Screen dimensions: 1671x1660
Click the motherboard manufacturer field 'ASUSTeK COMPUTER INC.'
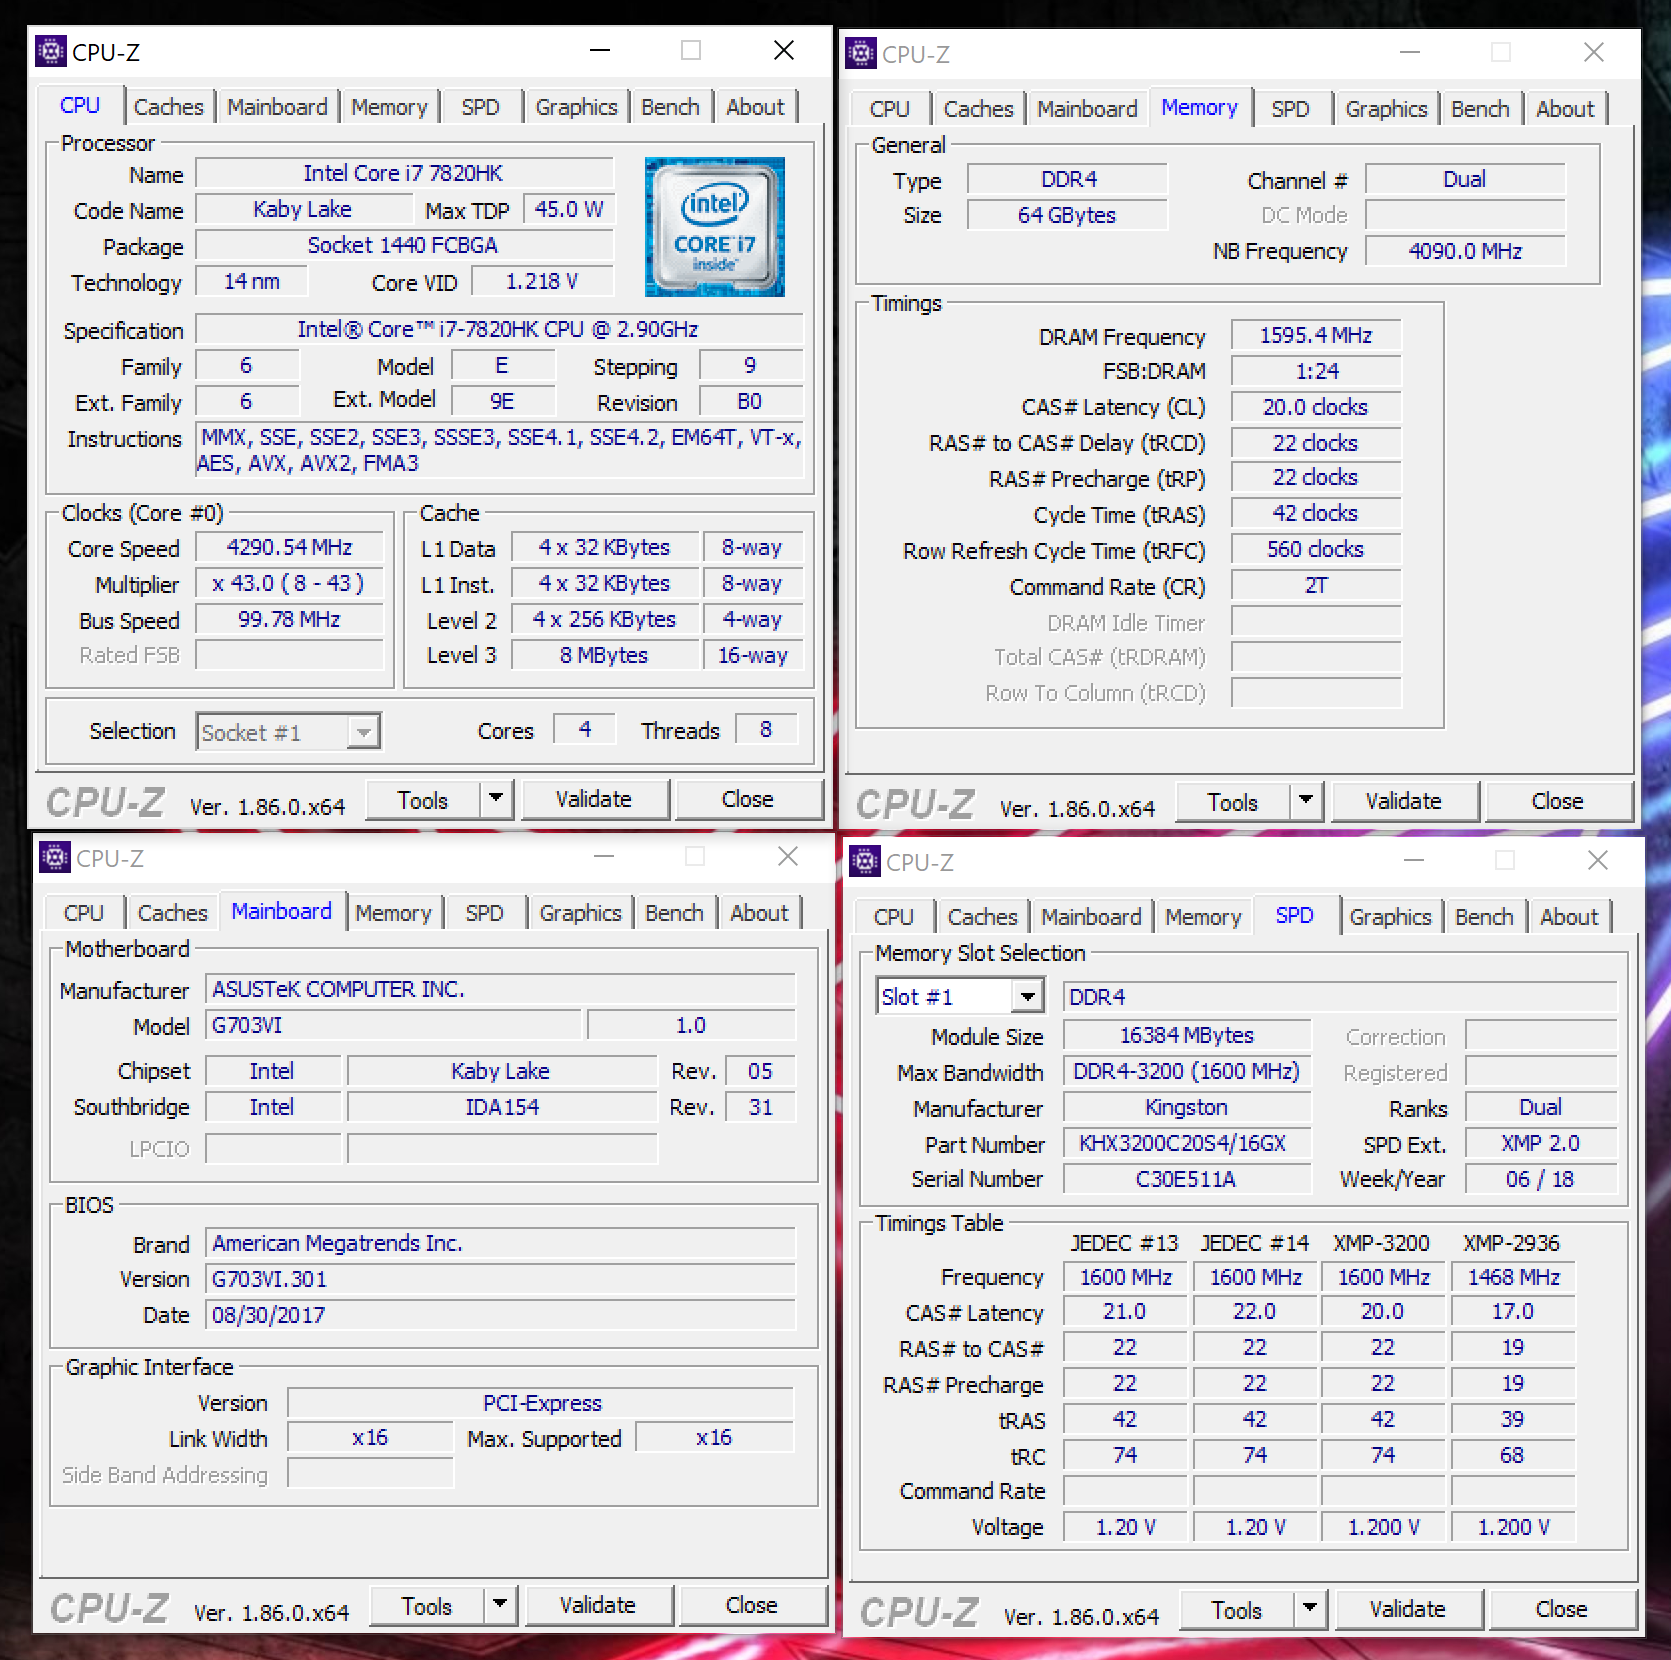(501, 989)
